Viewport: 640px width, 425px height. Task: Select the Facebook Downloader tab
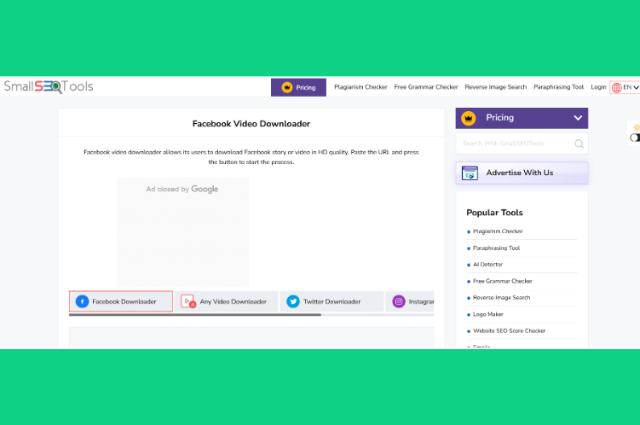pyautogui.click(x=121, y=301)
